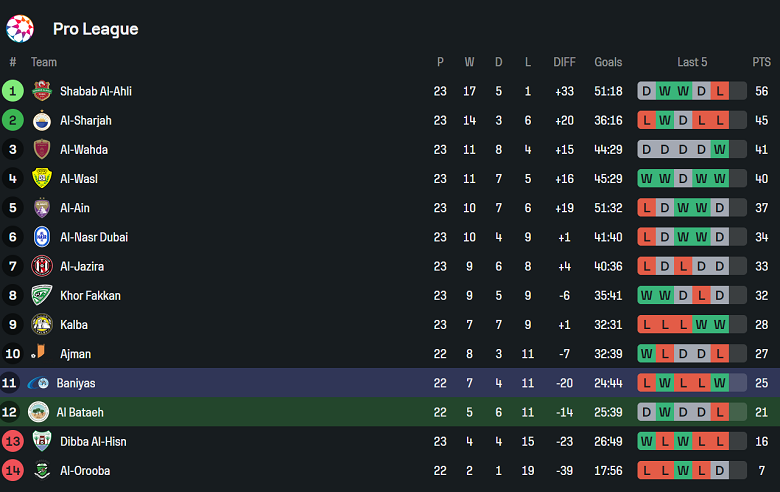Click the Pro League logo icon
The width and height of the screenshot is (780, 492).
(20, 29)
